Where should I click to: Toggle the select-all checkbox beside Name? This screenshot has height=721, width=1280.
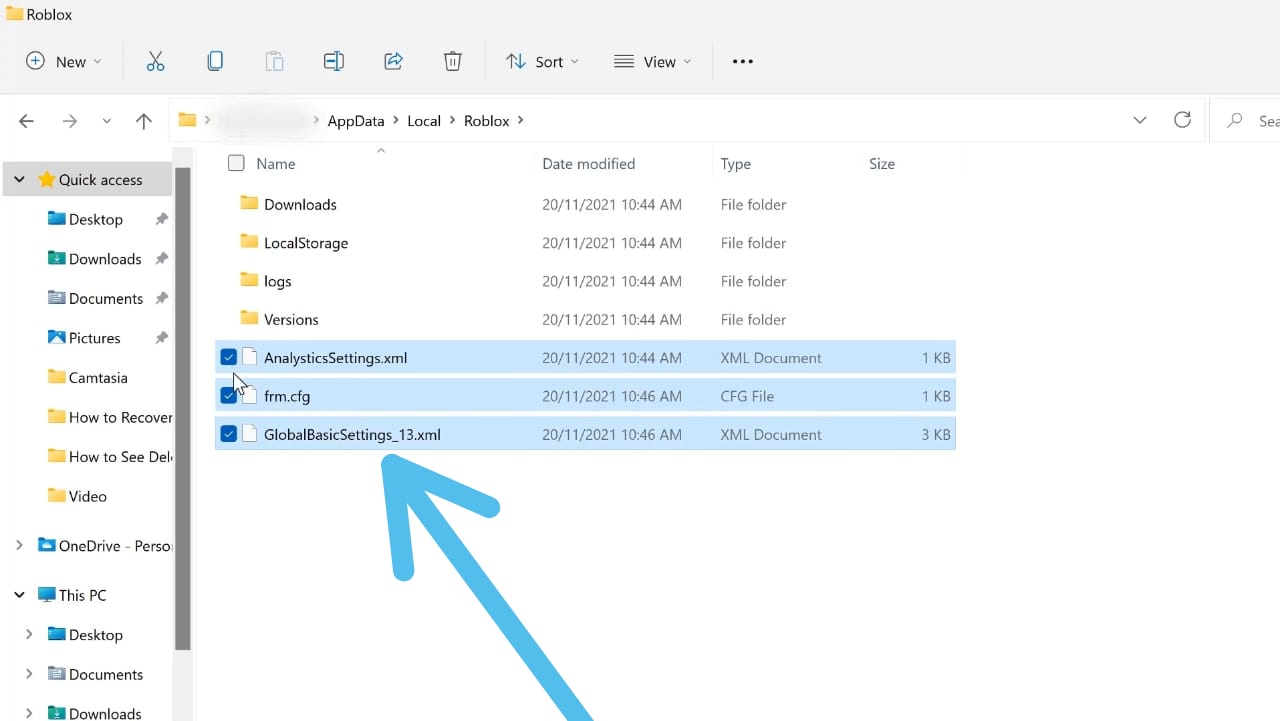[x=236, y=163]
